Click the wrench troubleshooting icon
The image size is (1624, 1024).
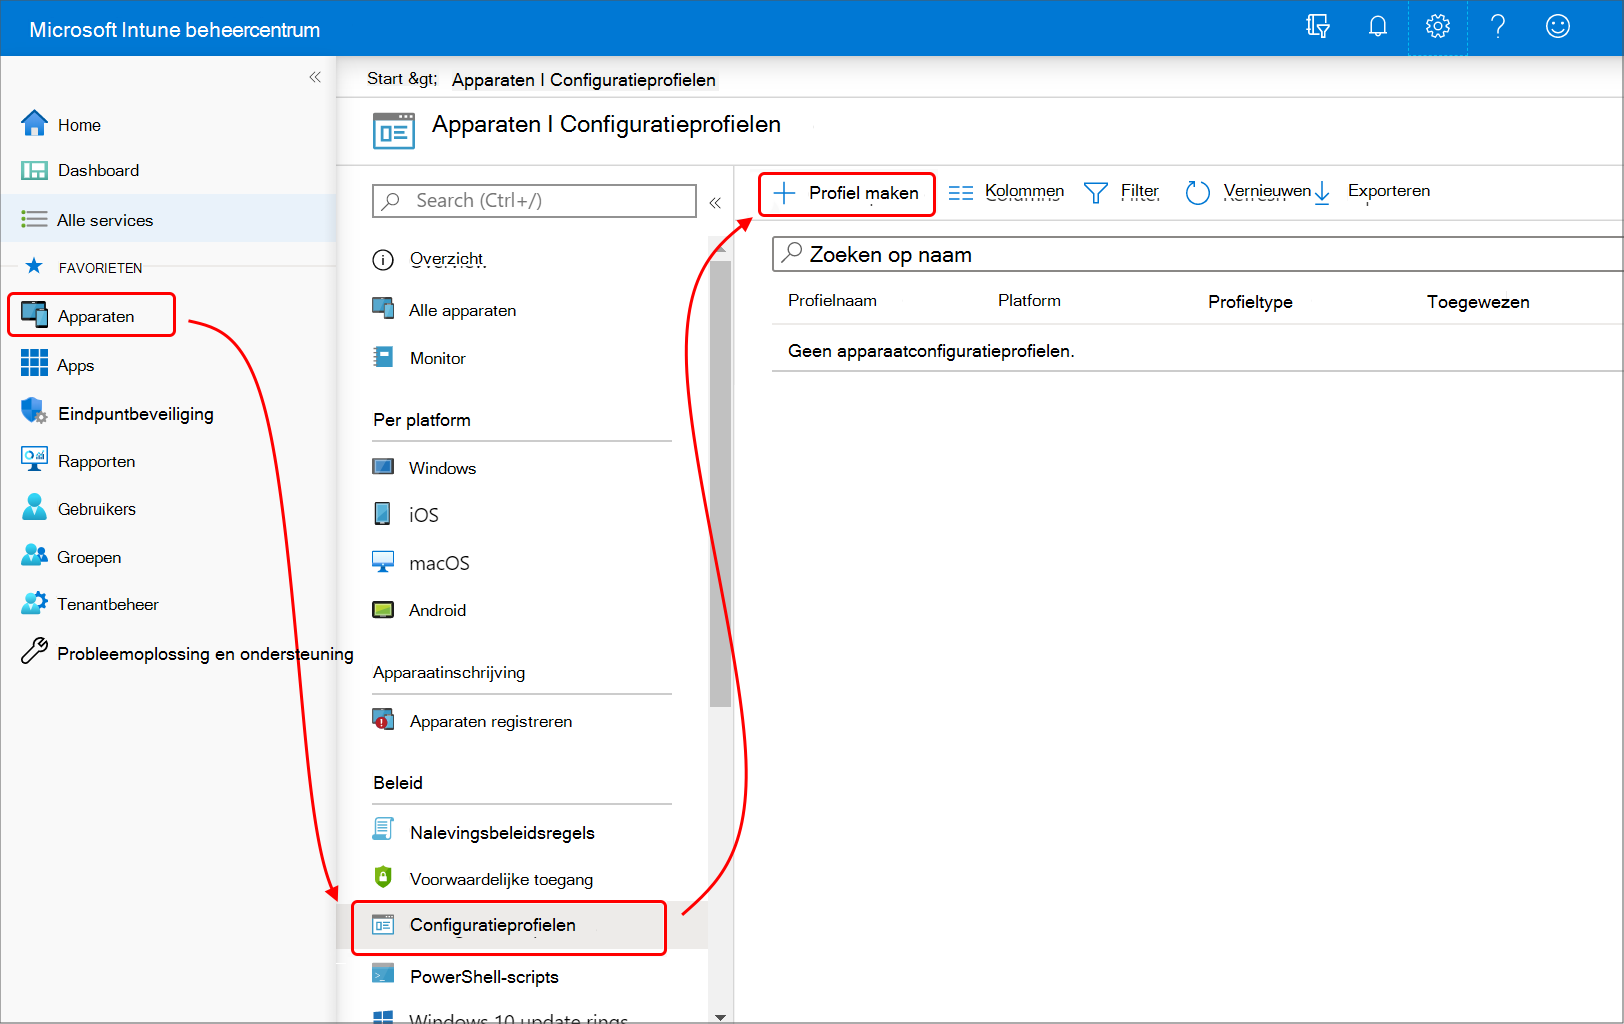click(x=34, y=651)
